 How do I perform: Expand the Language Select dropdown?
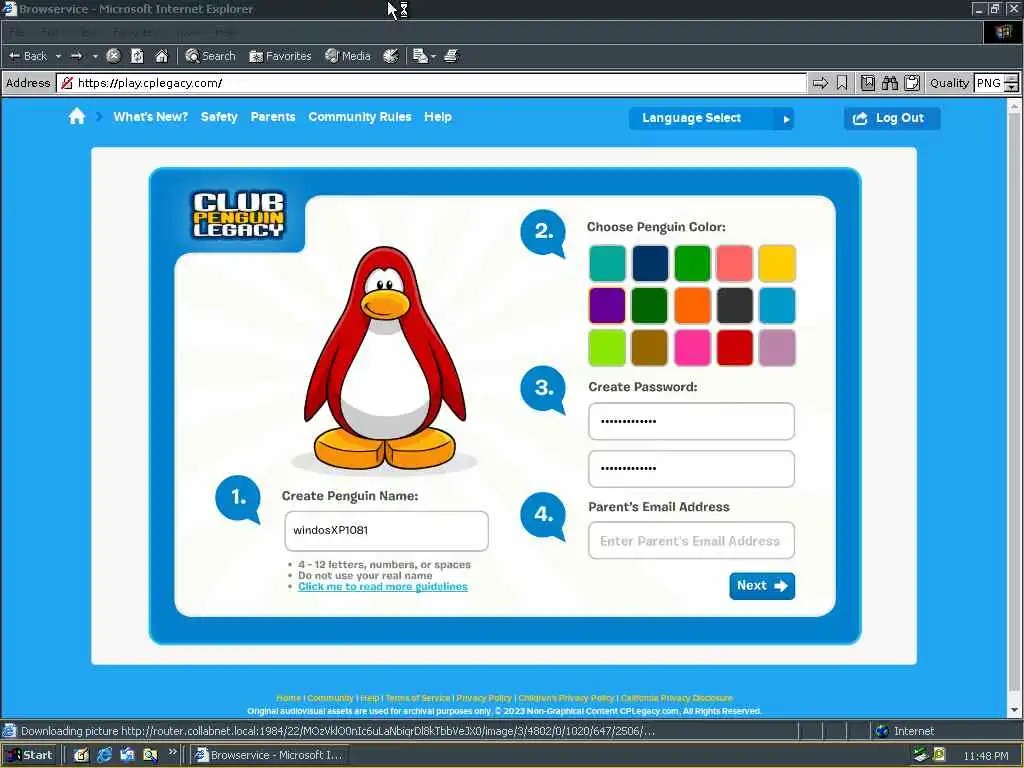click(x=711, y=118)
